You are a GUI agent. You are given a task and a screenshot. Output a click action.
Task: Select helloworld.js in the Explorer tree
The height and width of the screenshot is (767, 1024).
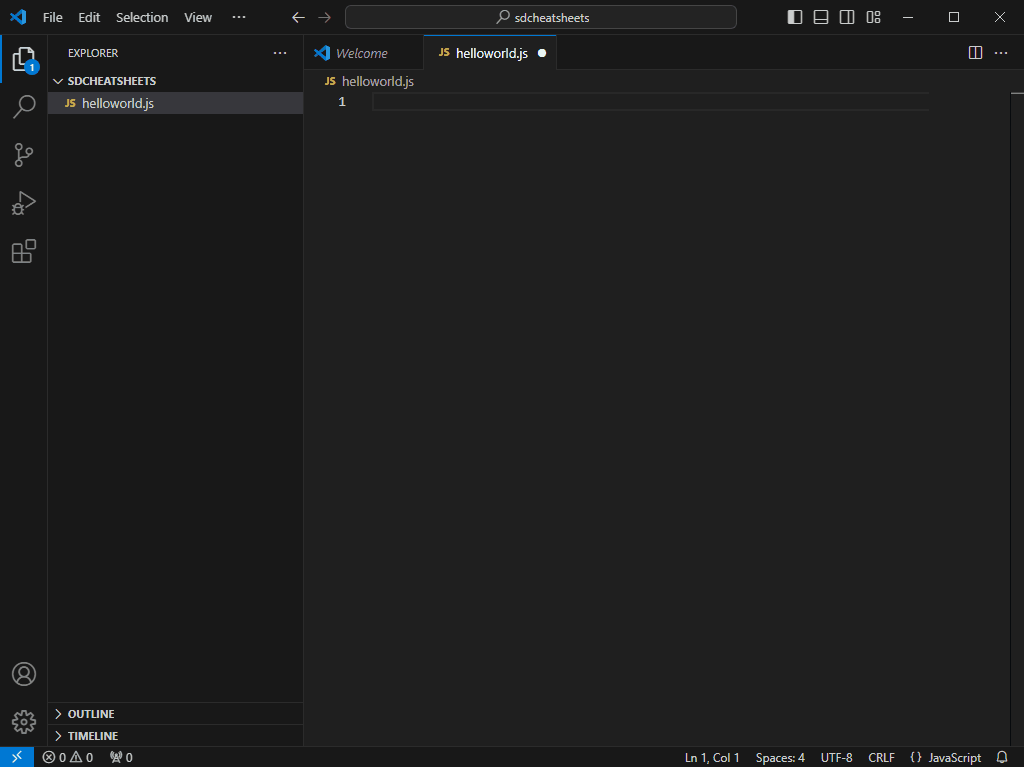click(x=176, y=103)
